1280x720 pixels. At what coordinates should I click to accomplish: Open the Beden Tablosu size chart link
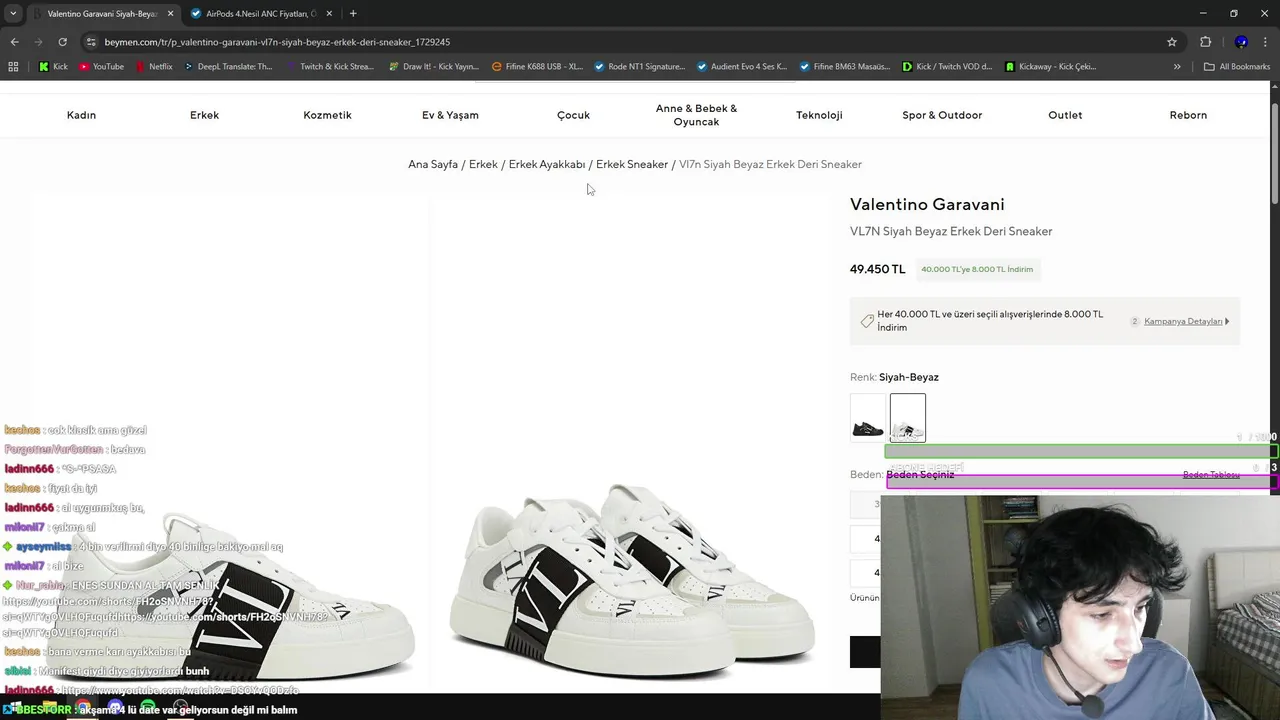[x=1211, y=475]
